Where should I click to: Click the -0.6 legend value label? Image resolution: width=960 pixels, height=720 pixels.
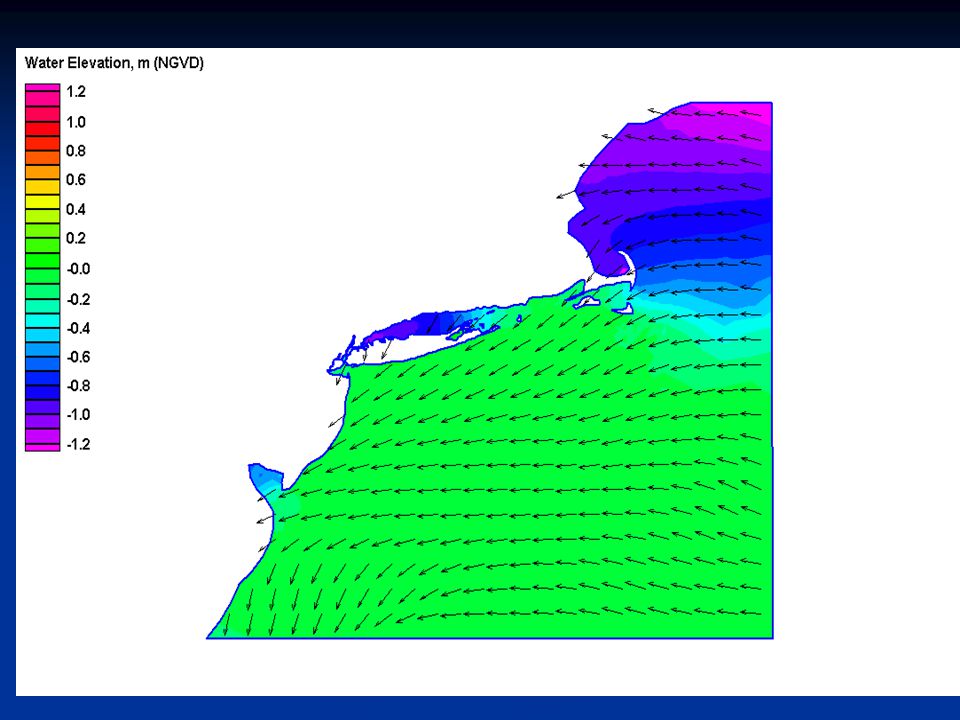[x=78, y=357]
